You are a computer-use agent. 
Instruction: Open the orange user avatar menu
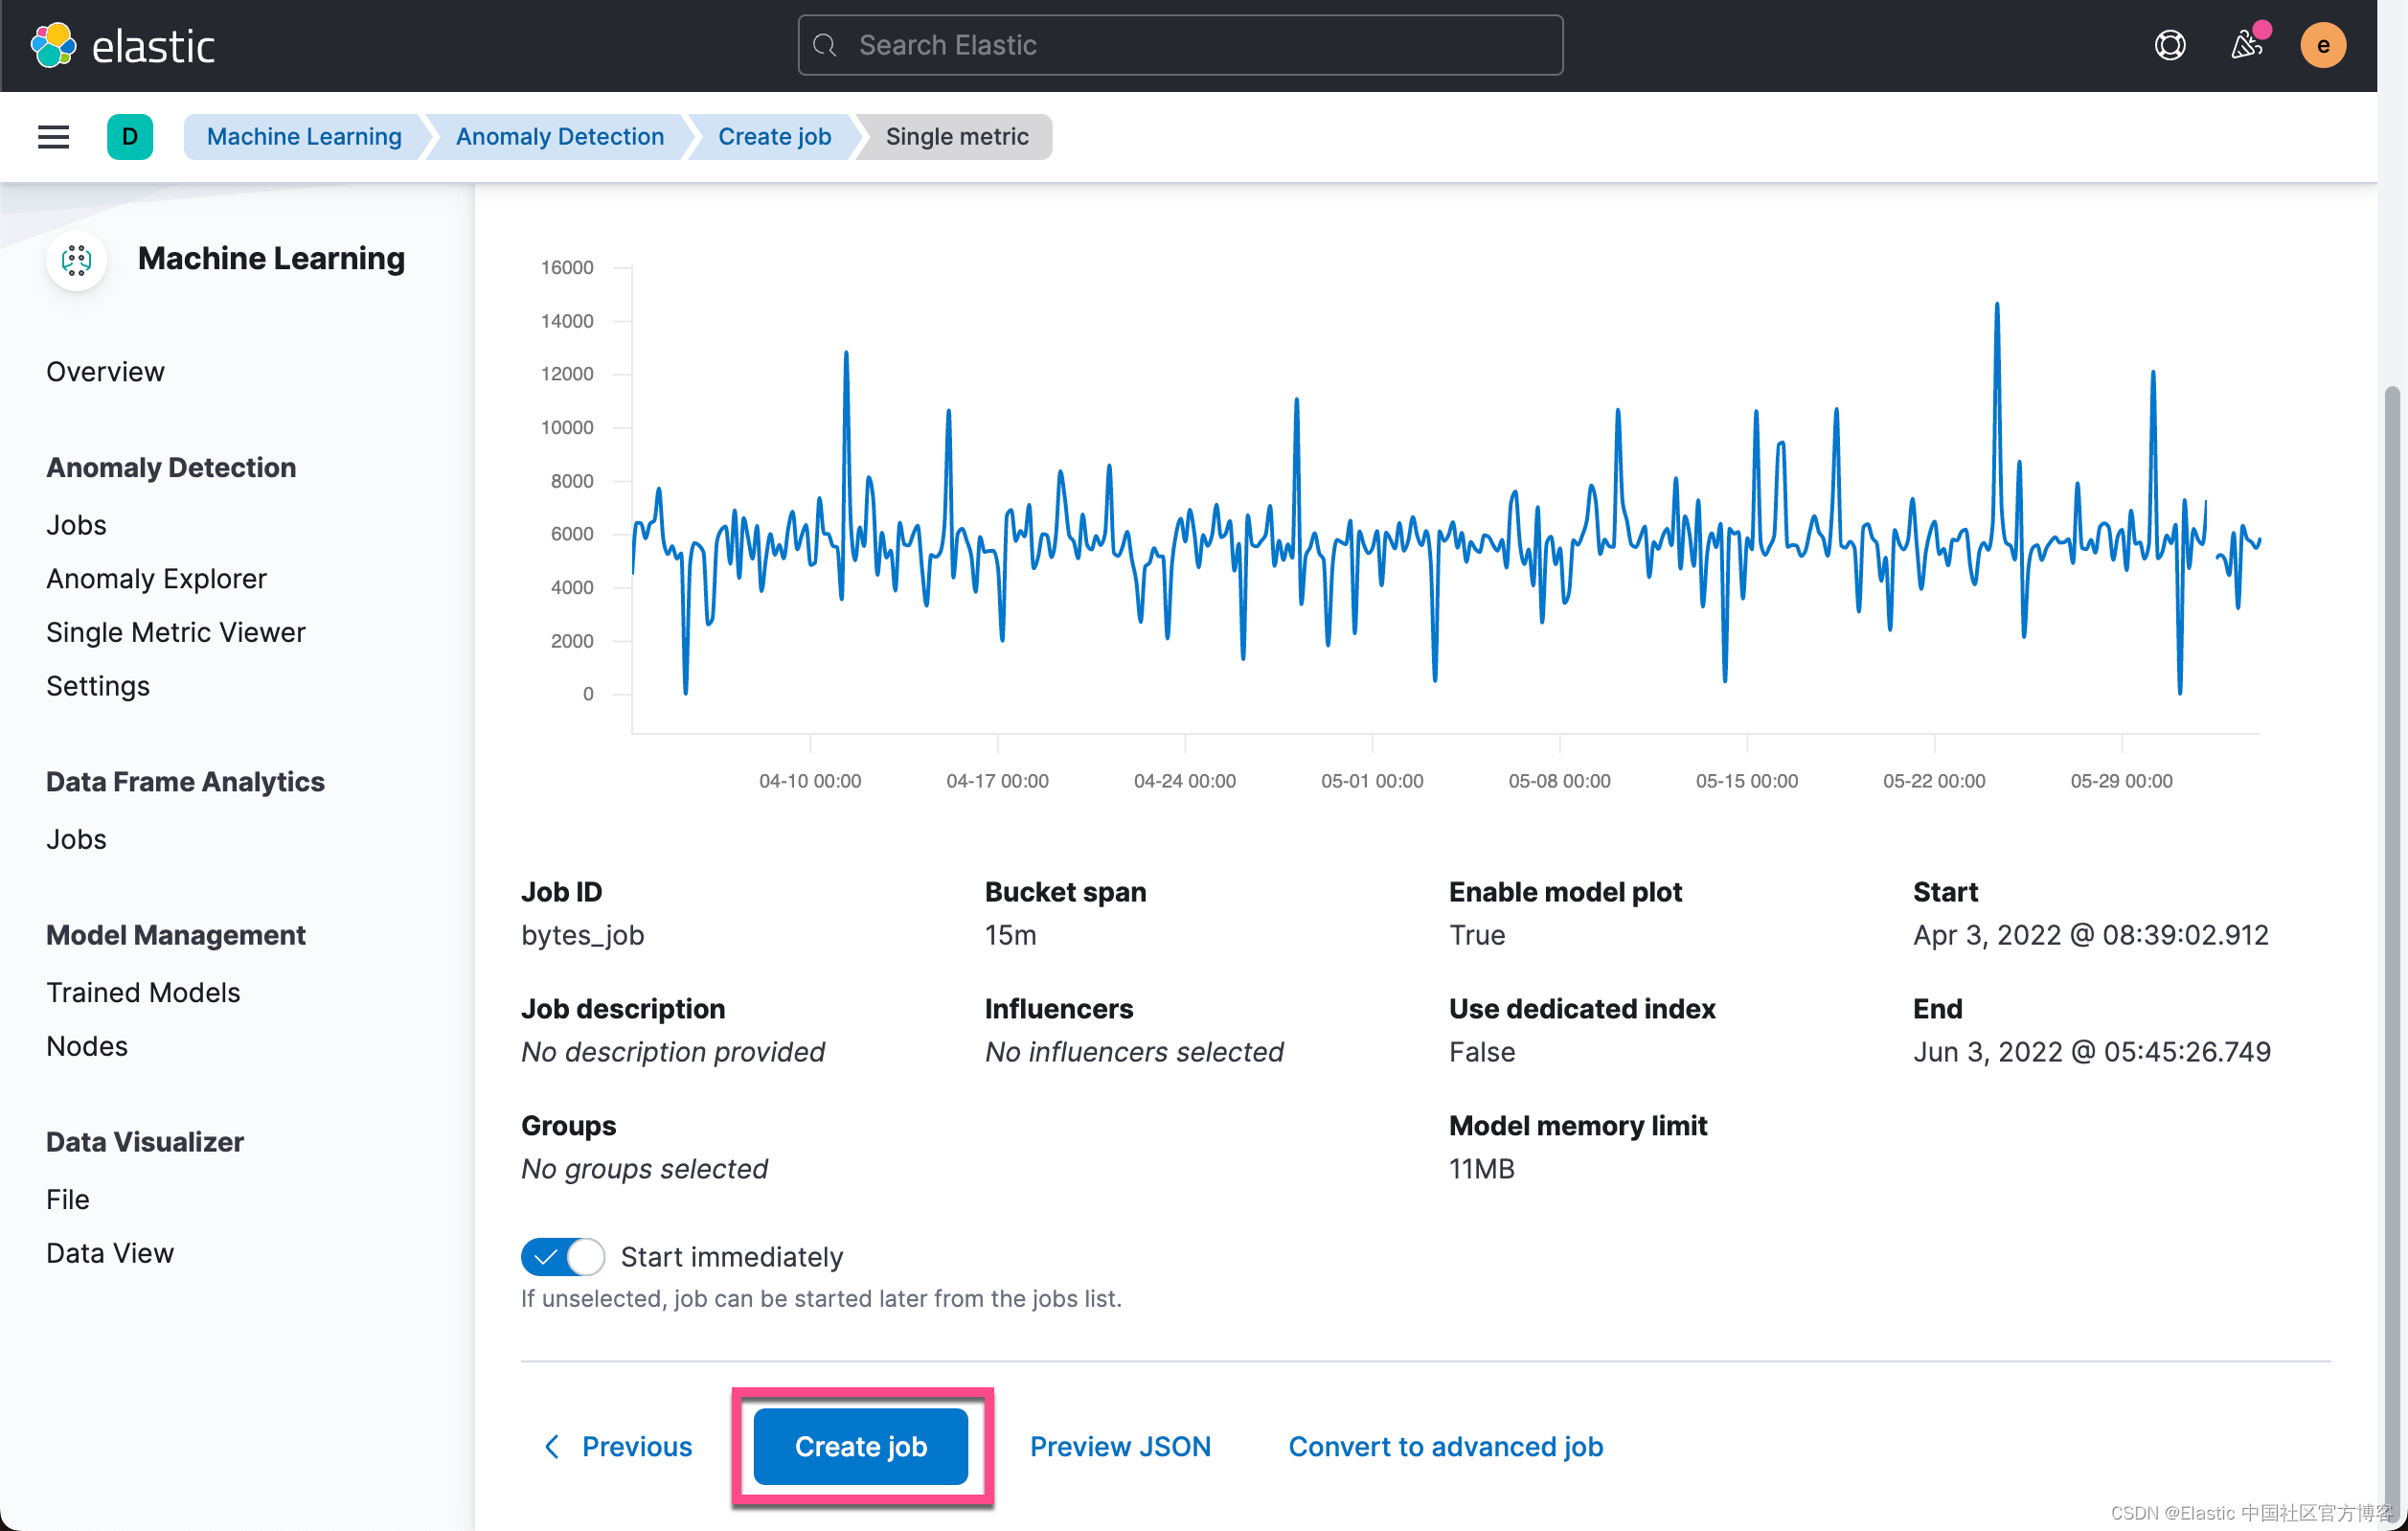tap(2322, 45)
